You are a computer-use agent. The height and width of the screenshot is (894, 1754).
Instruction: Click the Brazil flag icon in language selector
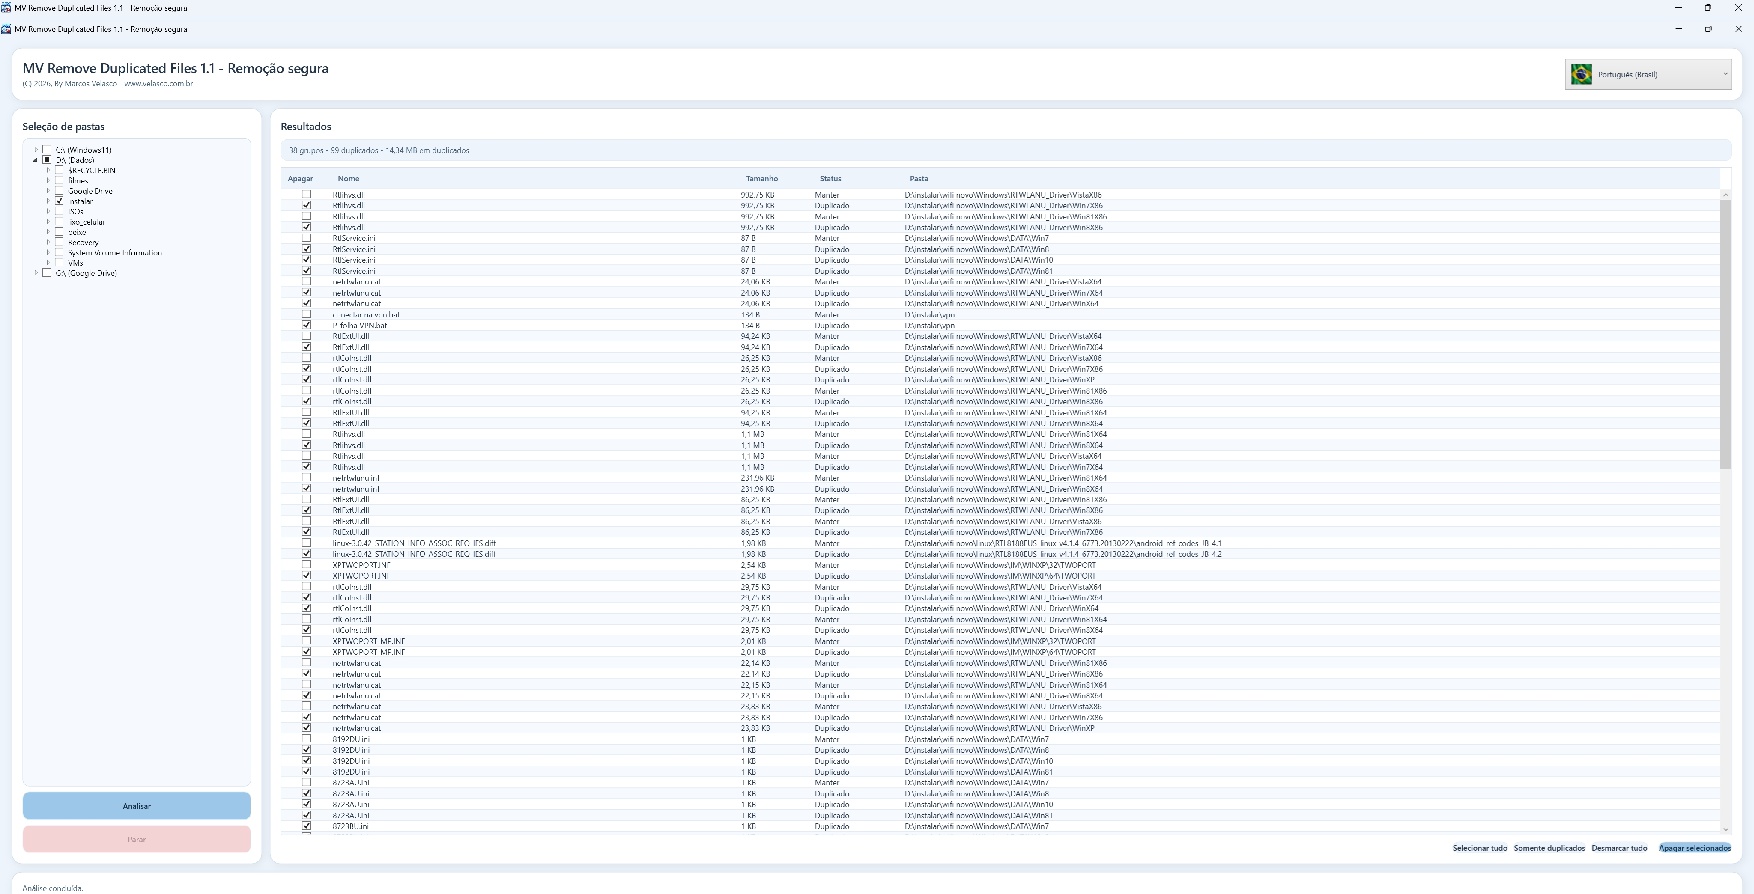1581,75
